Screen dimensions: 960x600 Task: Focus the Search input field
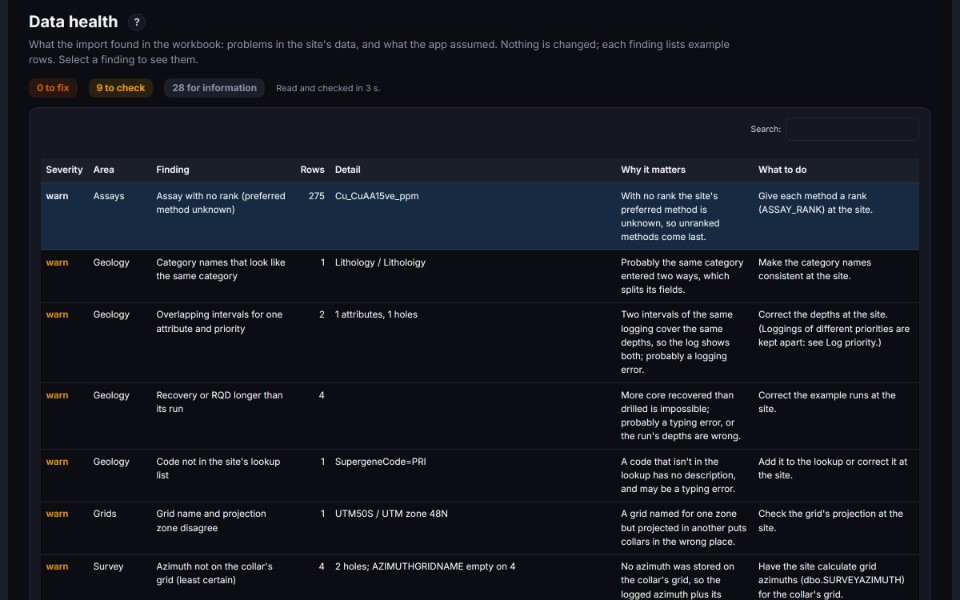tap(852, 129)
